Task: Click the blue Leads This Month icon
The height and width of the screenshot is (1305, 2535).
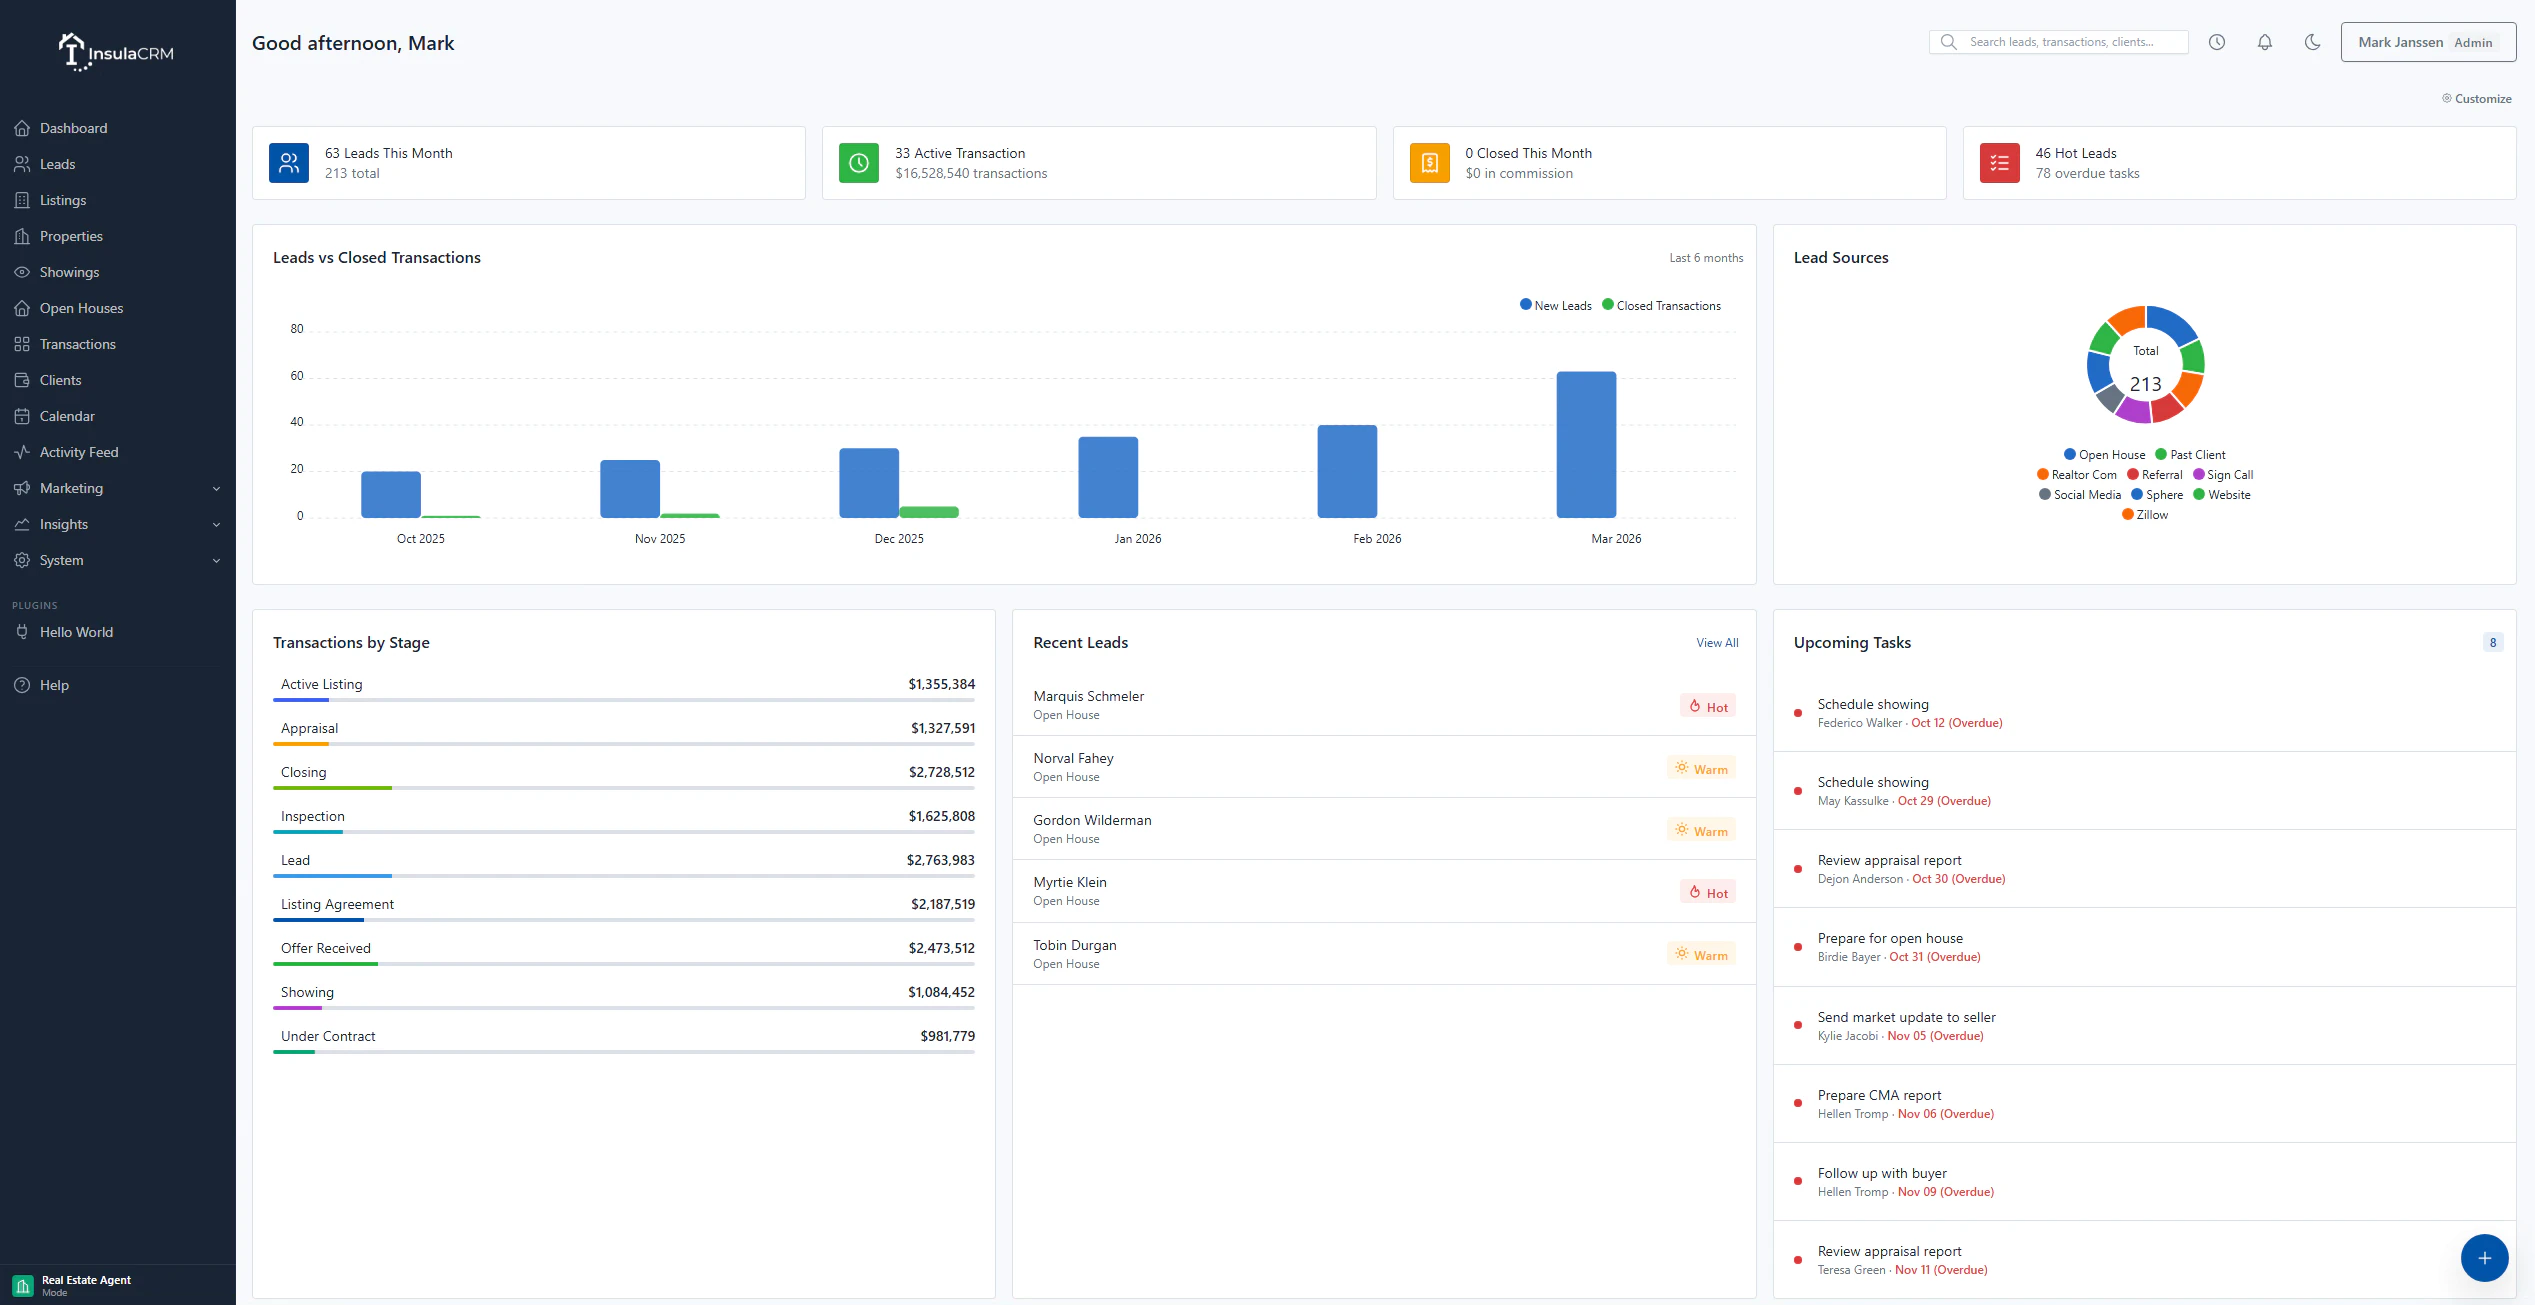Action: (x=289, y=163)
